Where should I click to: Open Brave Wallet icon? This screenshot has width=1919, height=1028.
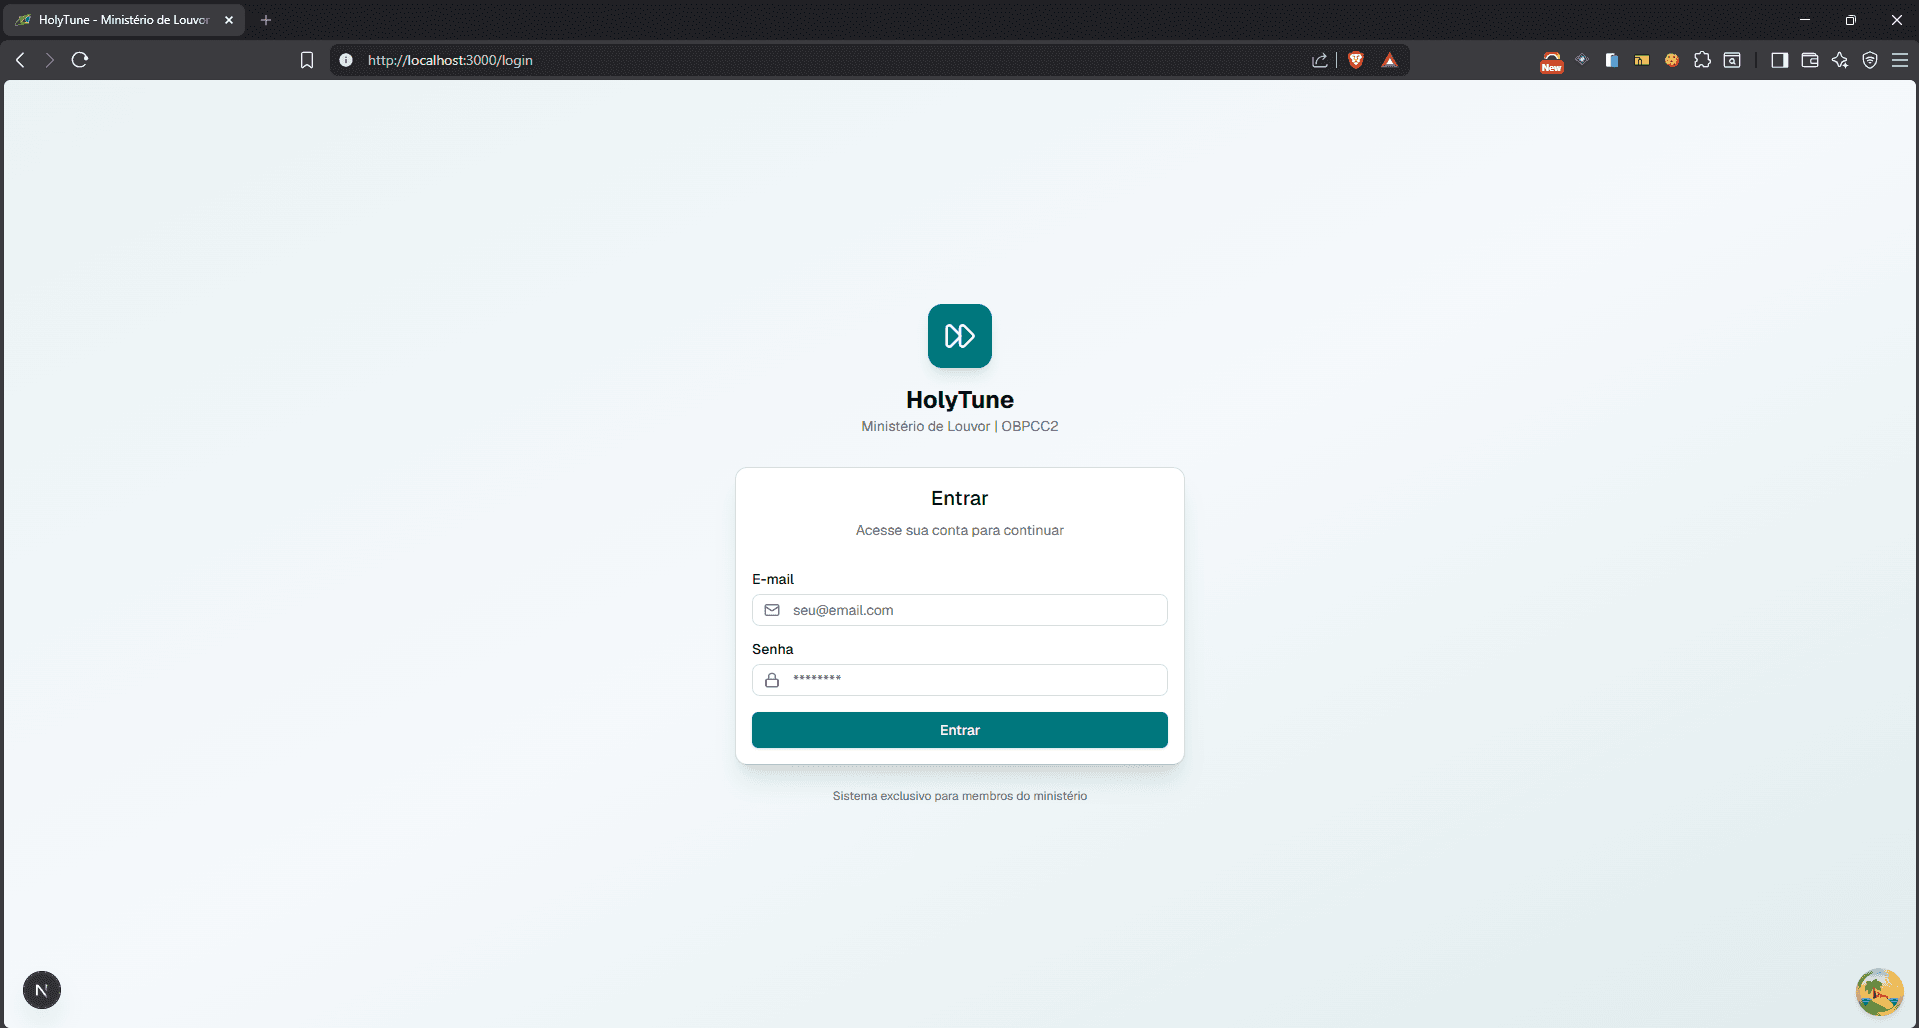coord(1809,60)
